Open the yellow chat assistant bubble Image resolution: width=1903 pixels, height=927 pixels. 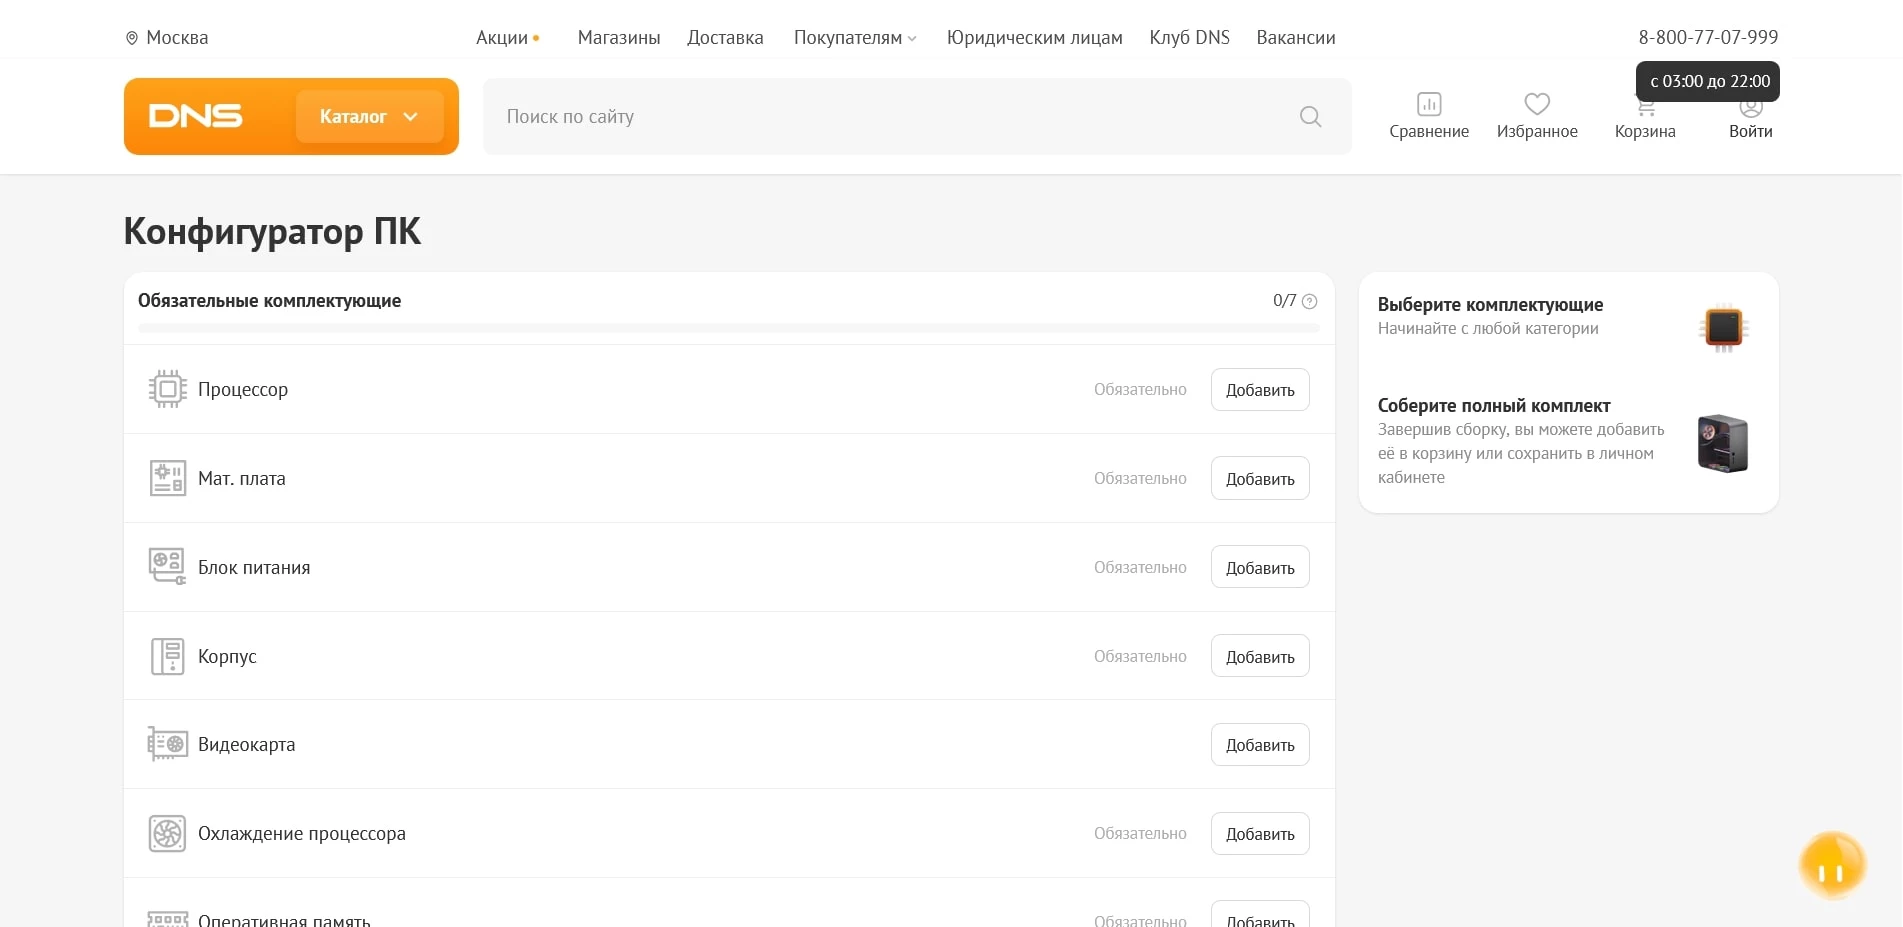click(1831, 866)
